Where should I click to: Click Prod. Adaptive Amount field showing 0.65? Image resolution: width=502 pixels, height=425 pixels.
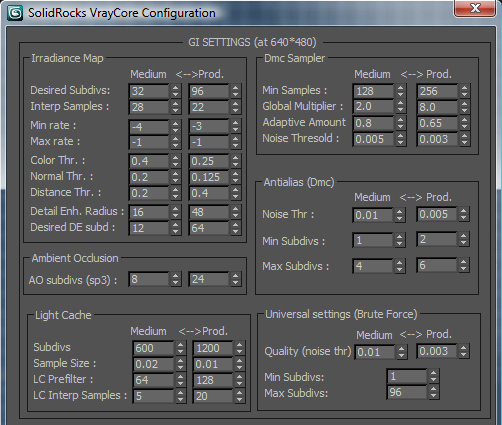click(437, 123)
